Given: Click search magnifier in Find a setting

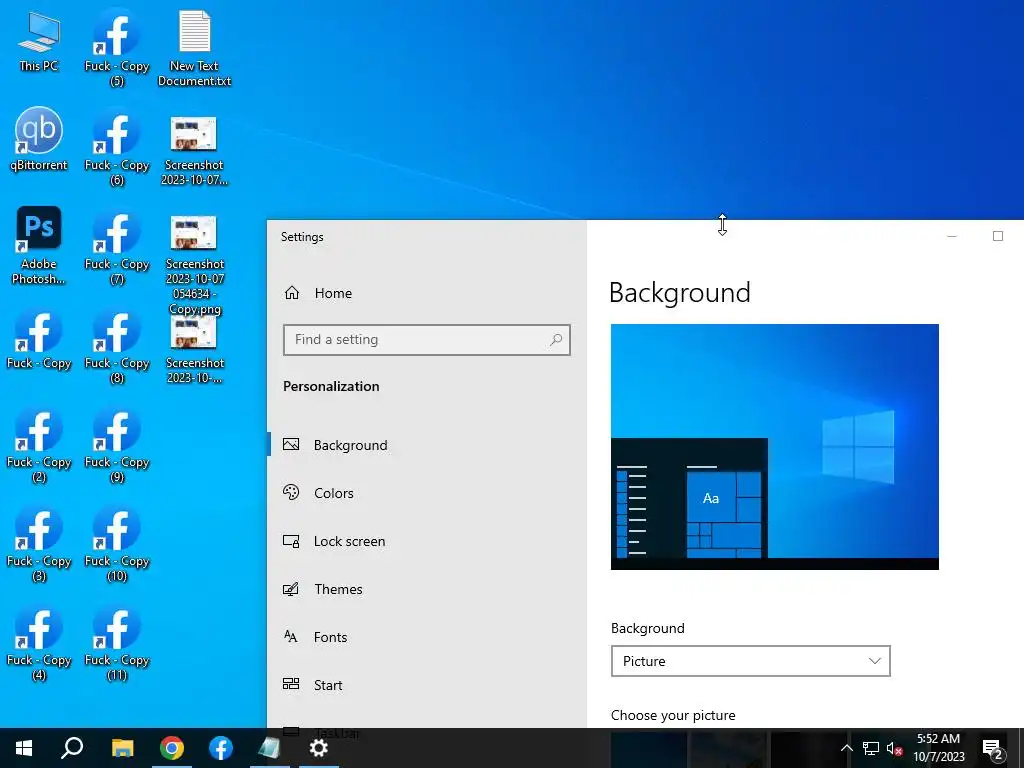Looking at the screenshot, I should coord(556,340).
